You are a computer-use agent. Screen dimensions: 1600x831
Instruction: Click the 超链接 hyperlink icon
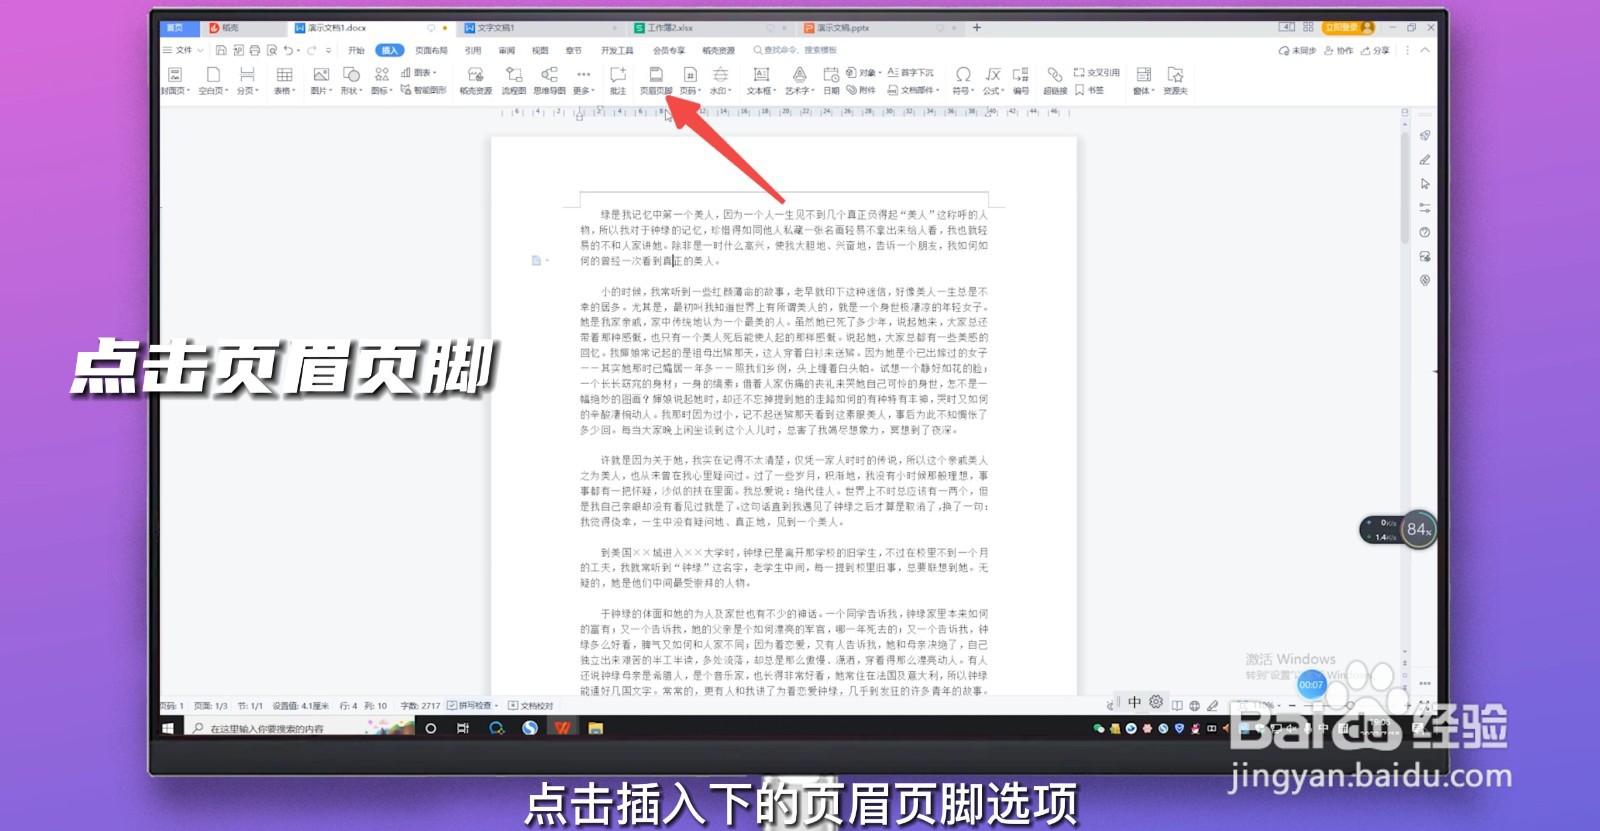click(x=1055, y=81)
